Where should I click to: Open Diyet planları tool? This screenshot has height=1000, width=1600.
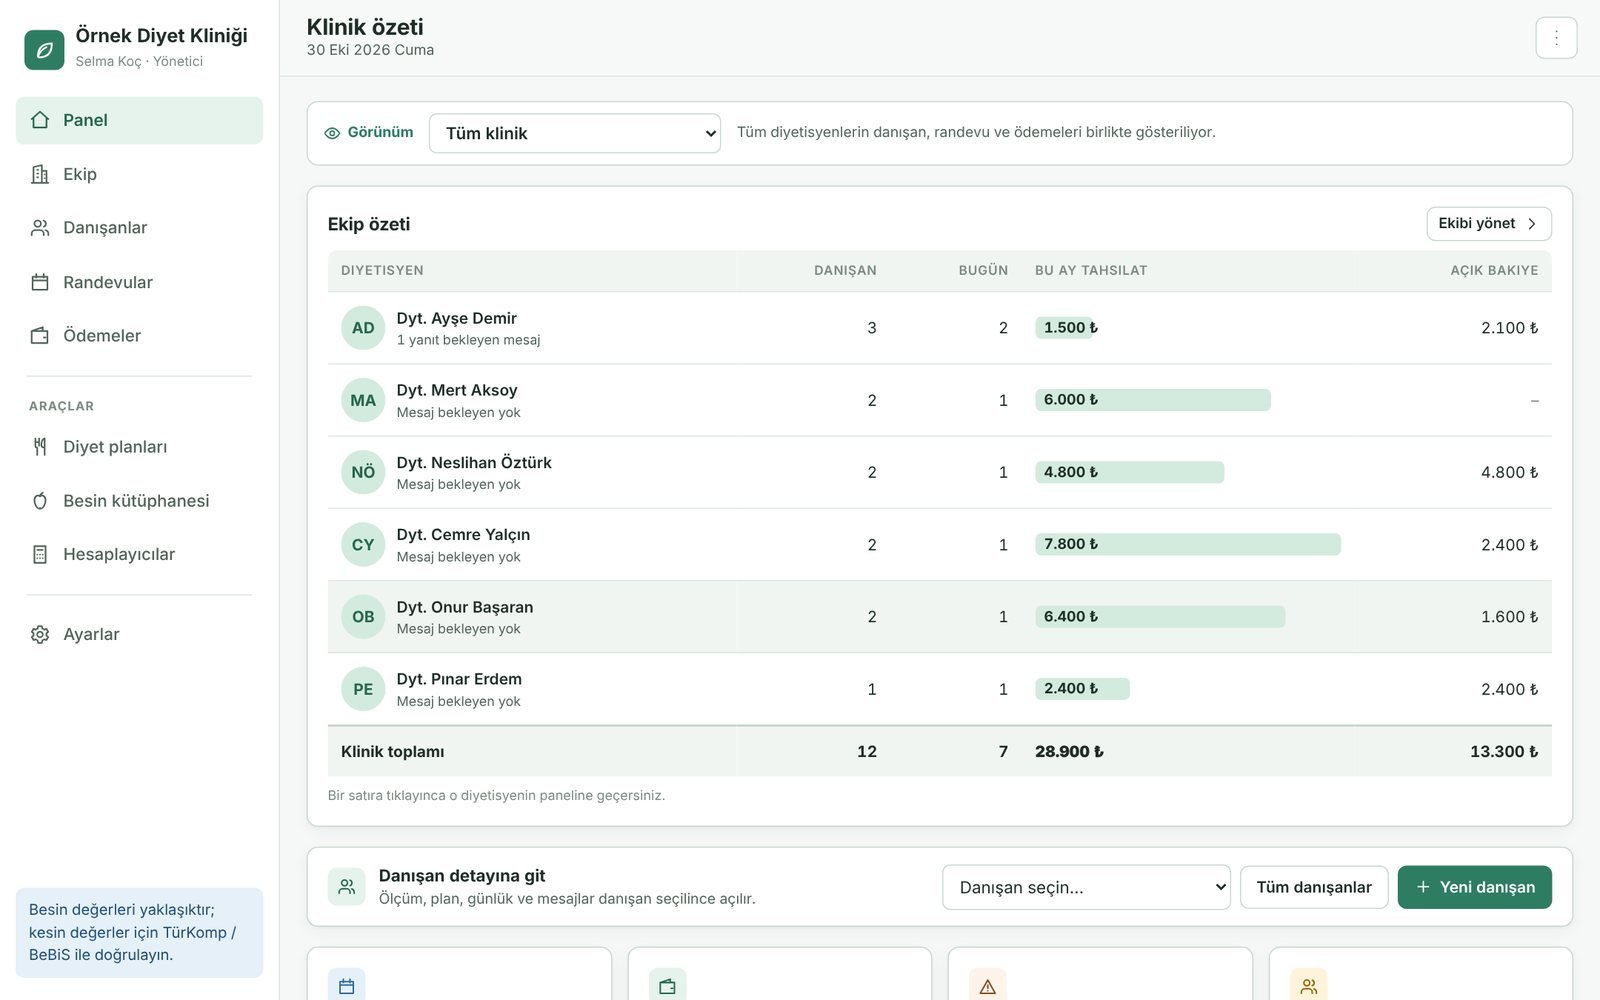pyautogui.click(x=139, y=447)
